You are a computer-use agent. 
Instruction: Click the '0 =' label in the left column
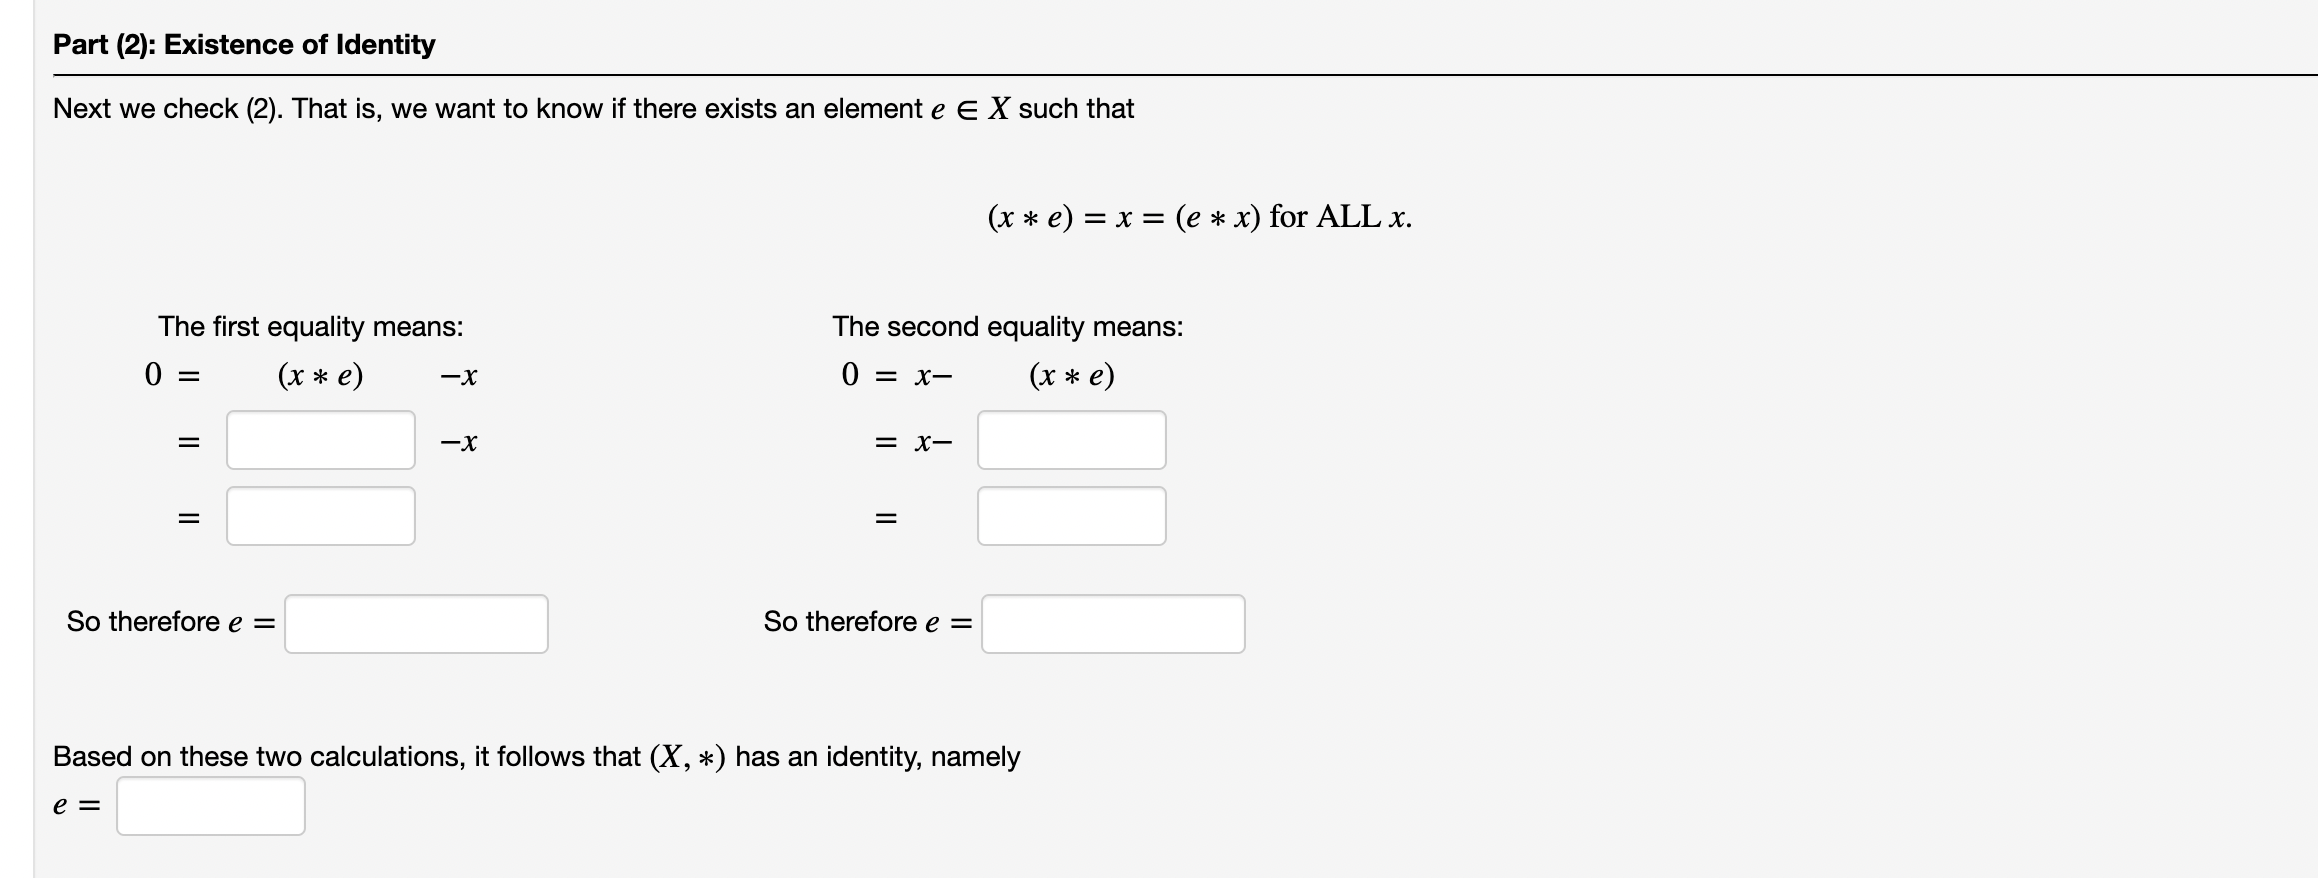172,375
